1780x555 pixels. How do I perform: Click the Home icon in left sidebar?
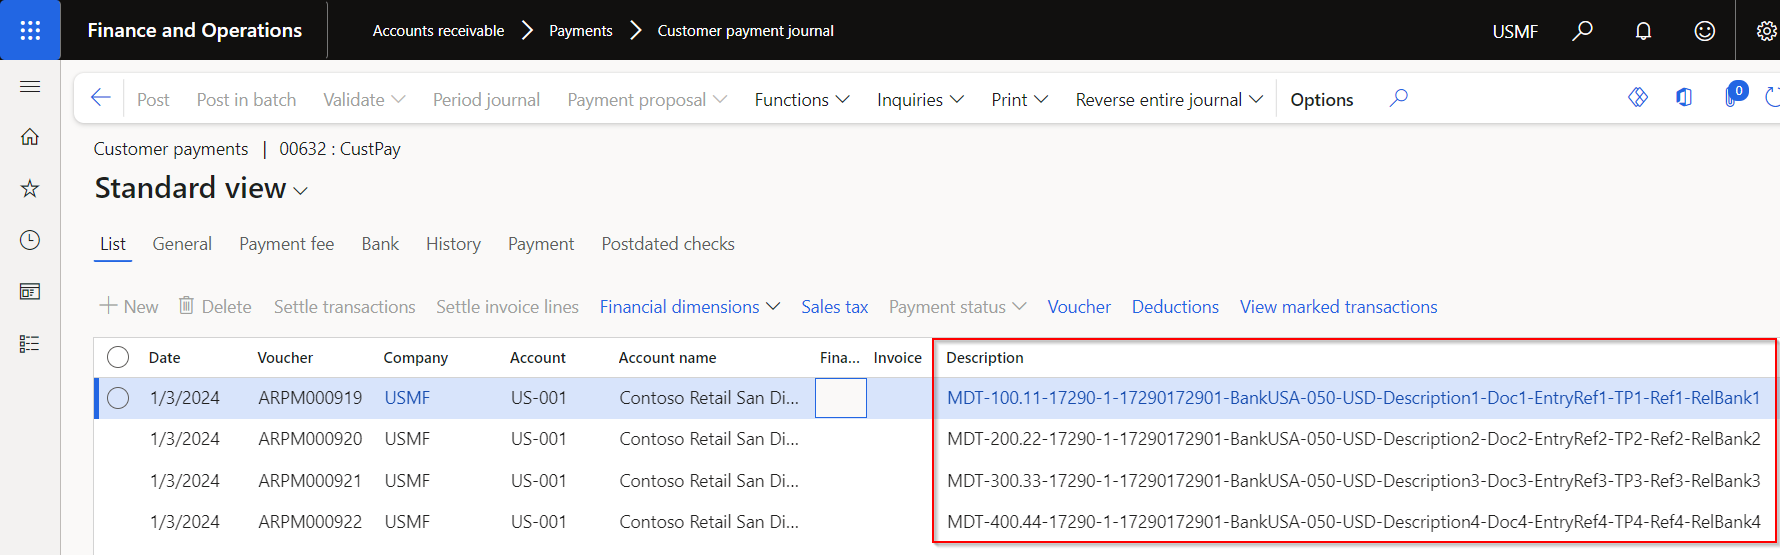click(x=30, y=137)
